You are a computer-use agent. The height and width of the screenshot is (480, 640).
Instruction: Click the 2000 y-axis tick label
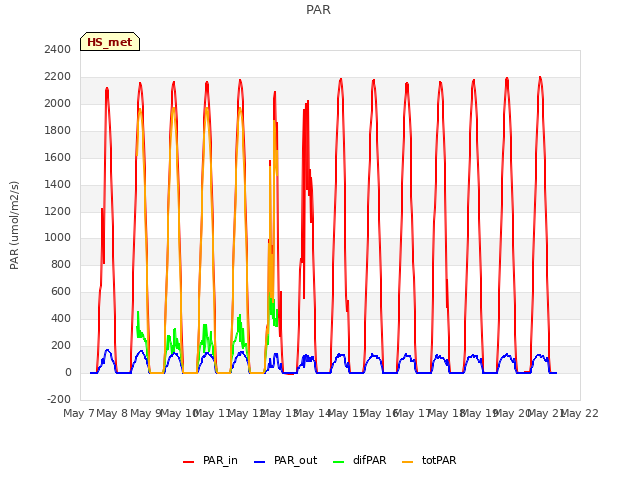[x=58, y=103]
